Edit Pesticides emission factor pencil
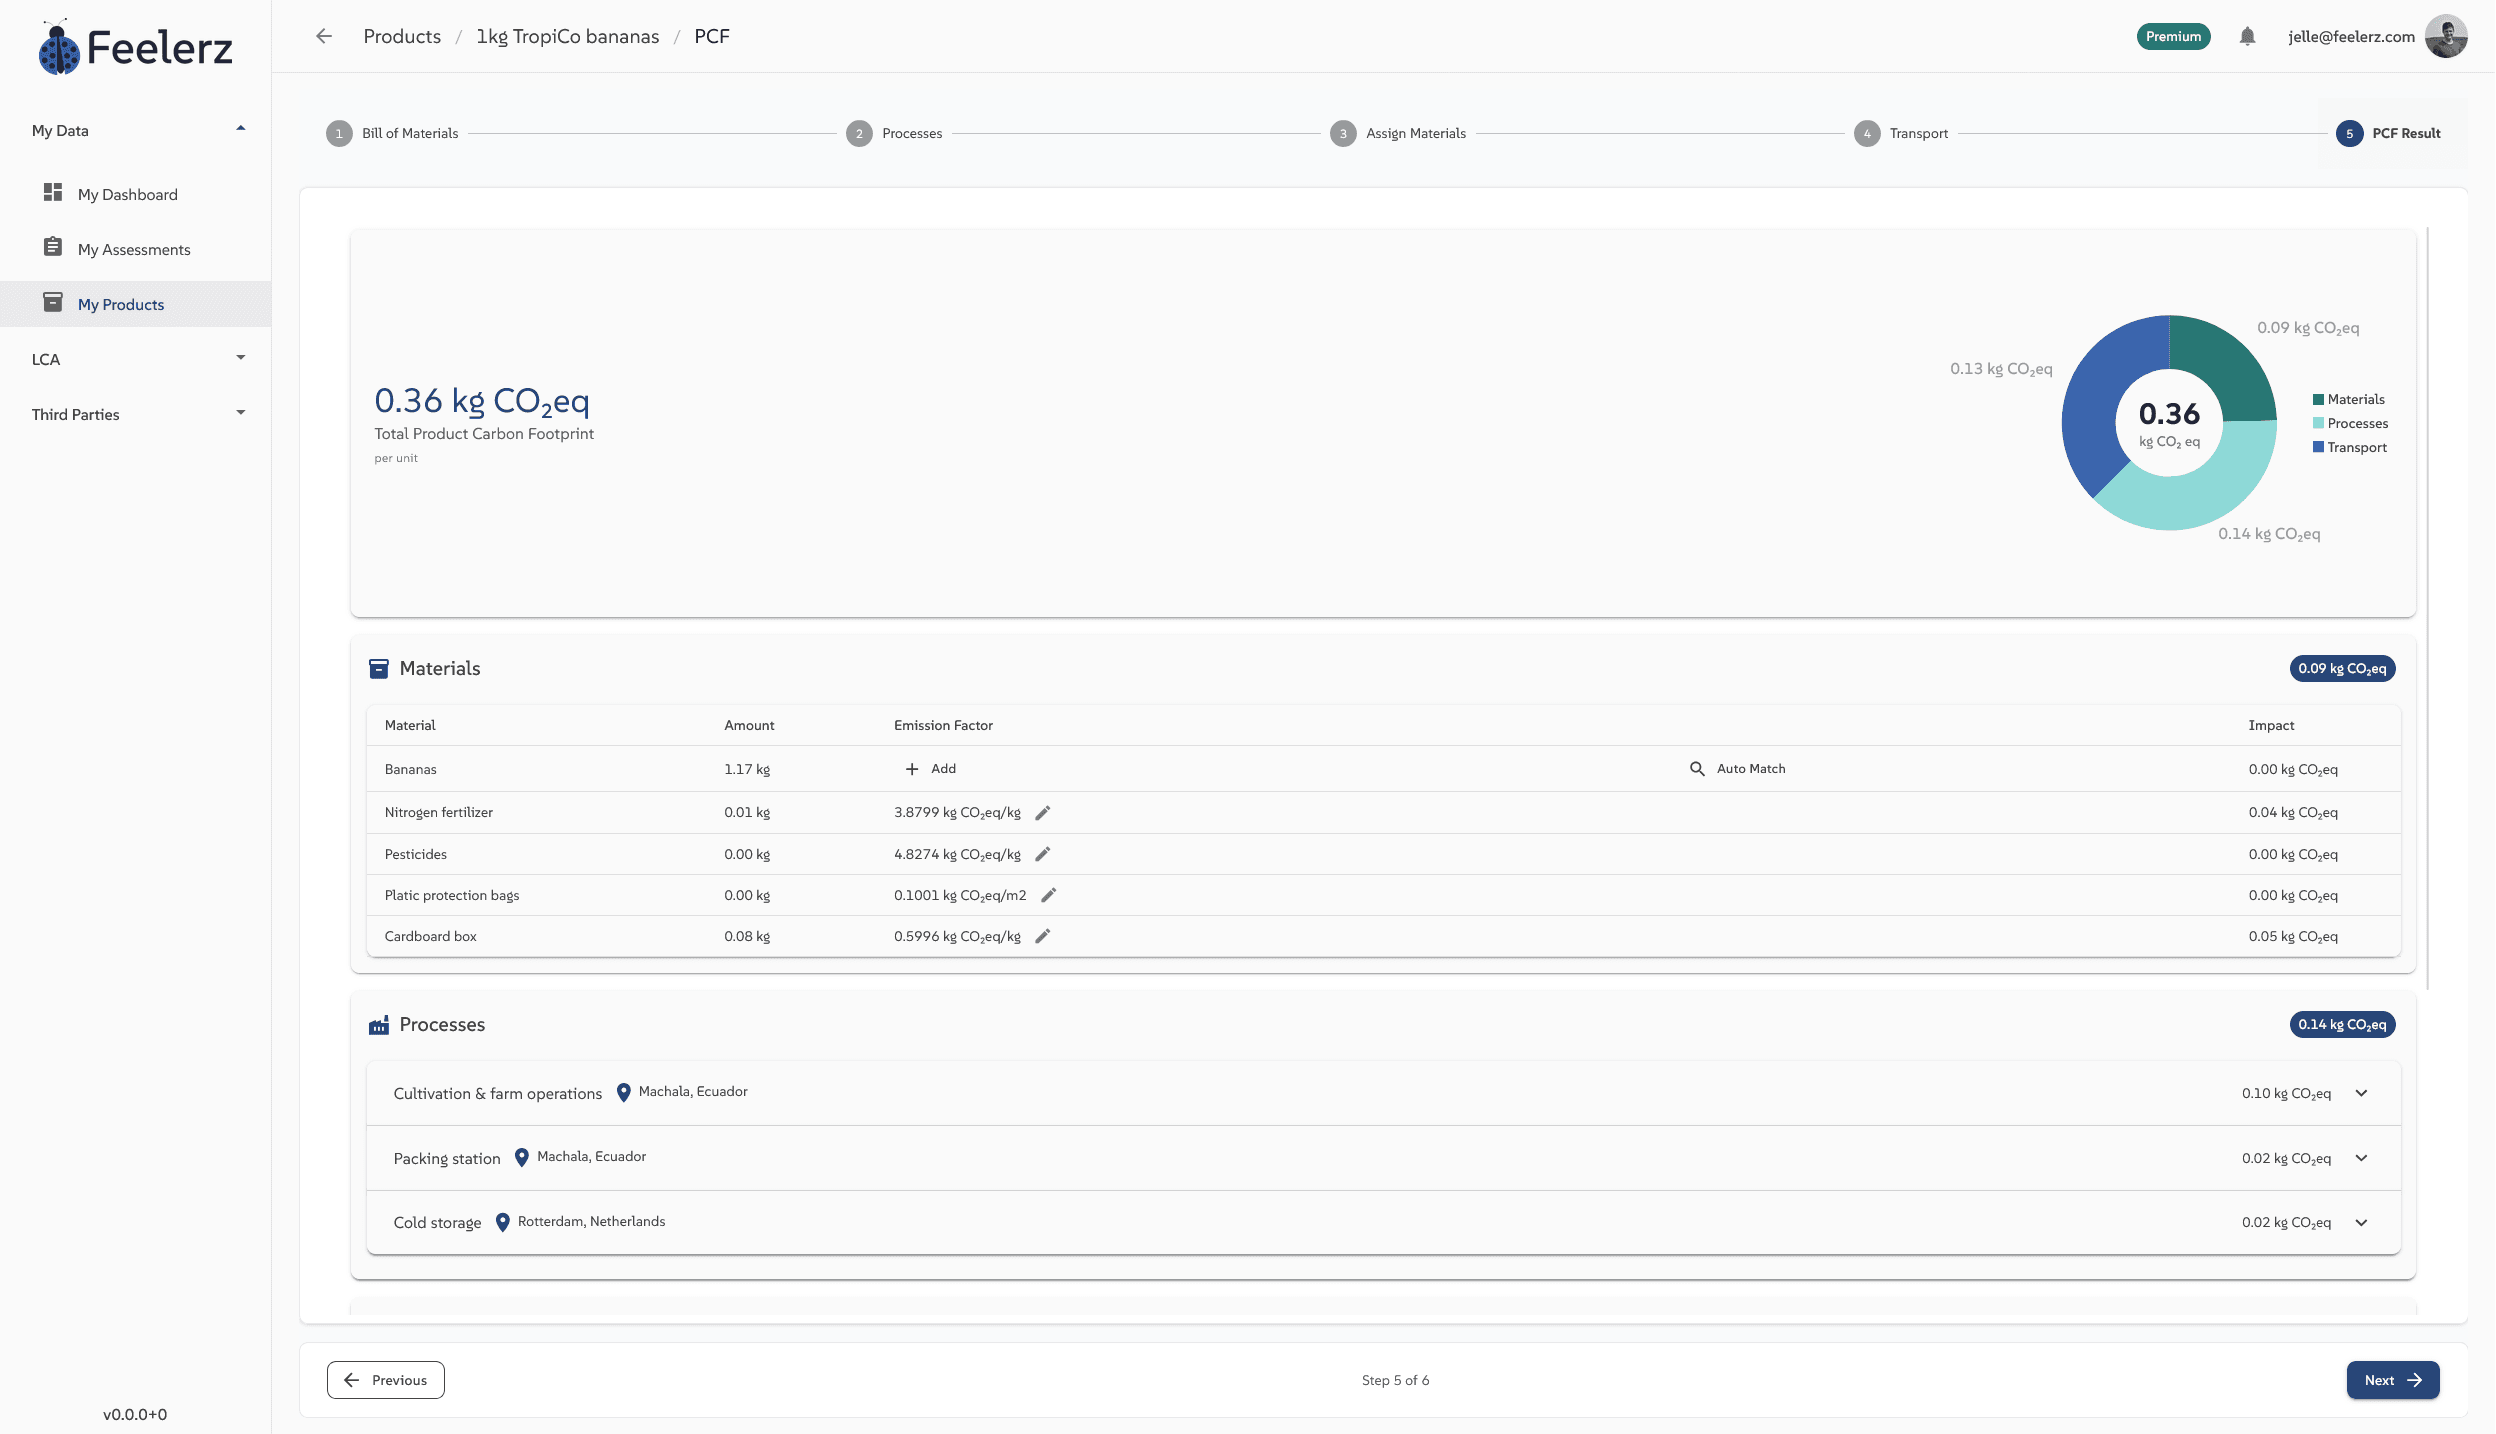This screenshot has height=1434, width=2496. pos(1042,854)
